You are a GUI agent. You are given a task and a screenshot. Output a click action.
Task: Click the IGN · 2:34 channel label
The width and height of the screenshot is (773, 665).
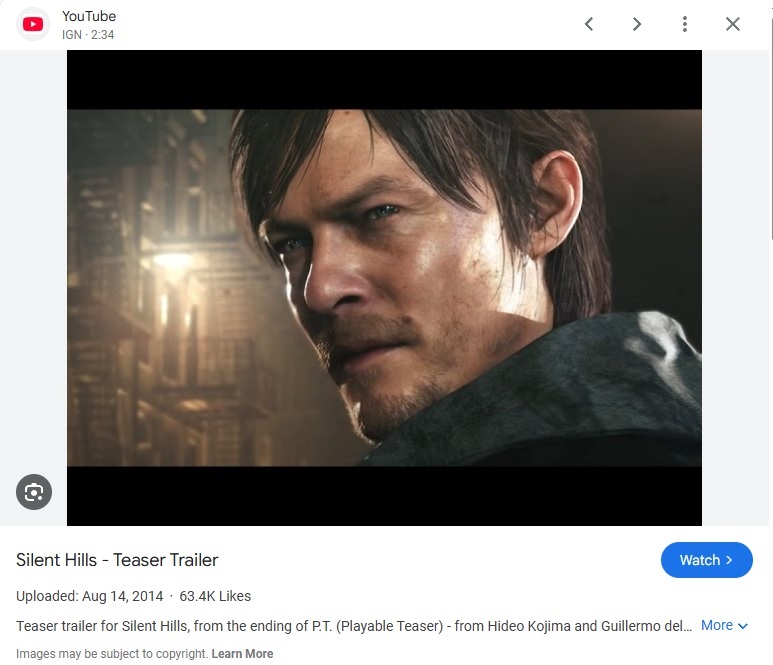(88, 35)
